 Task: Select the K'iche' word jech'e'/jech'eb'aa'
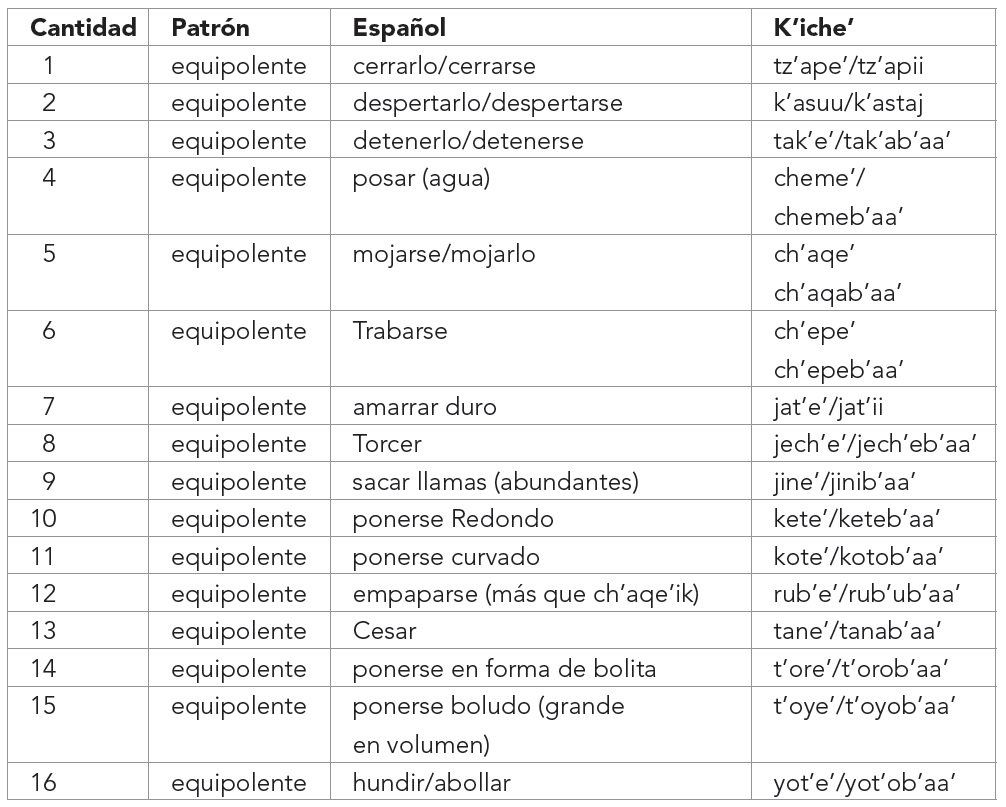coord(872,444)
